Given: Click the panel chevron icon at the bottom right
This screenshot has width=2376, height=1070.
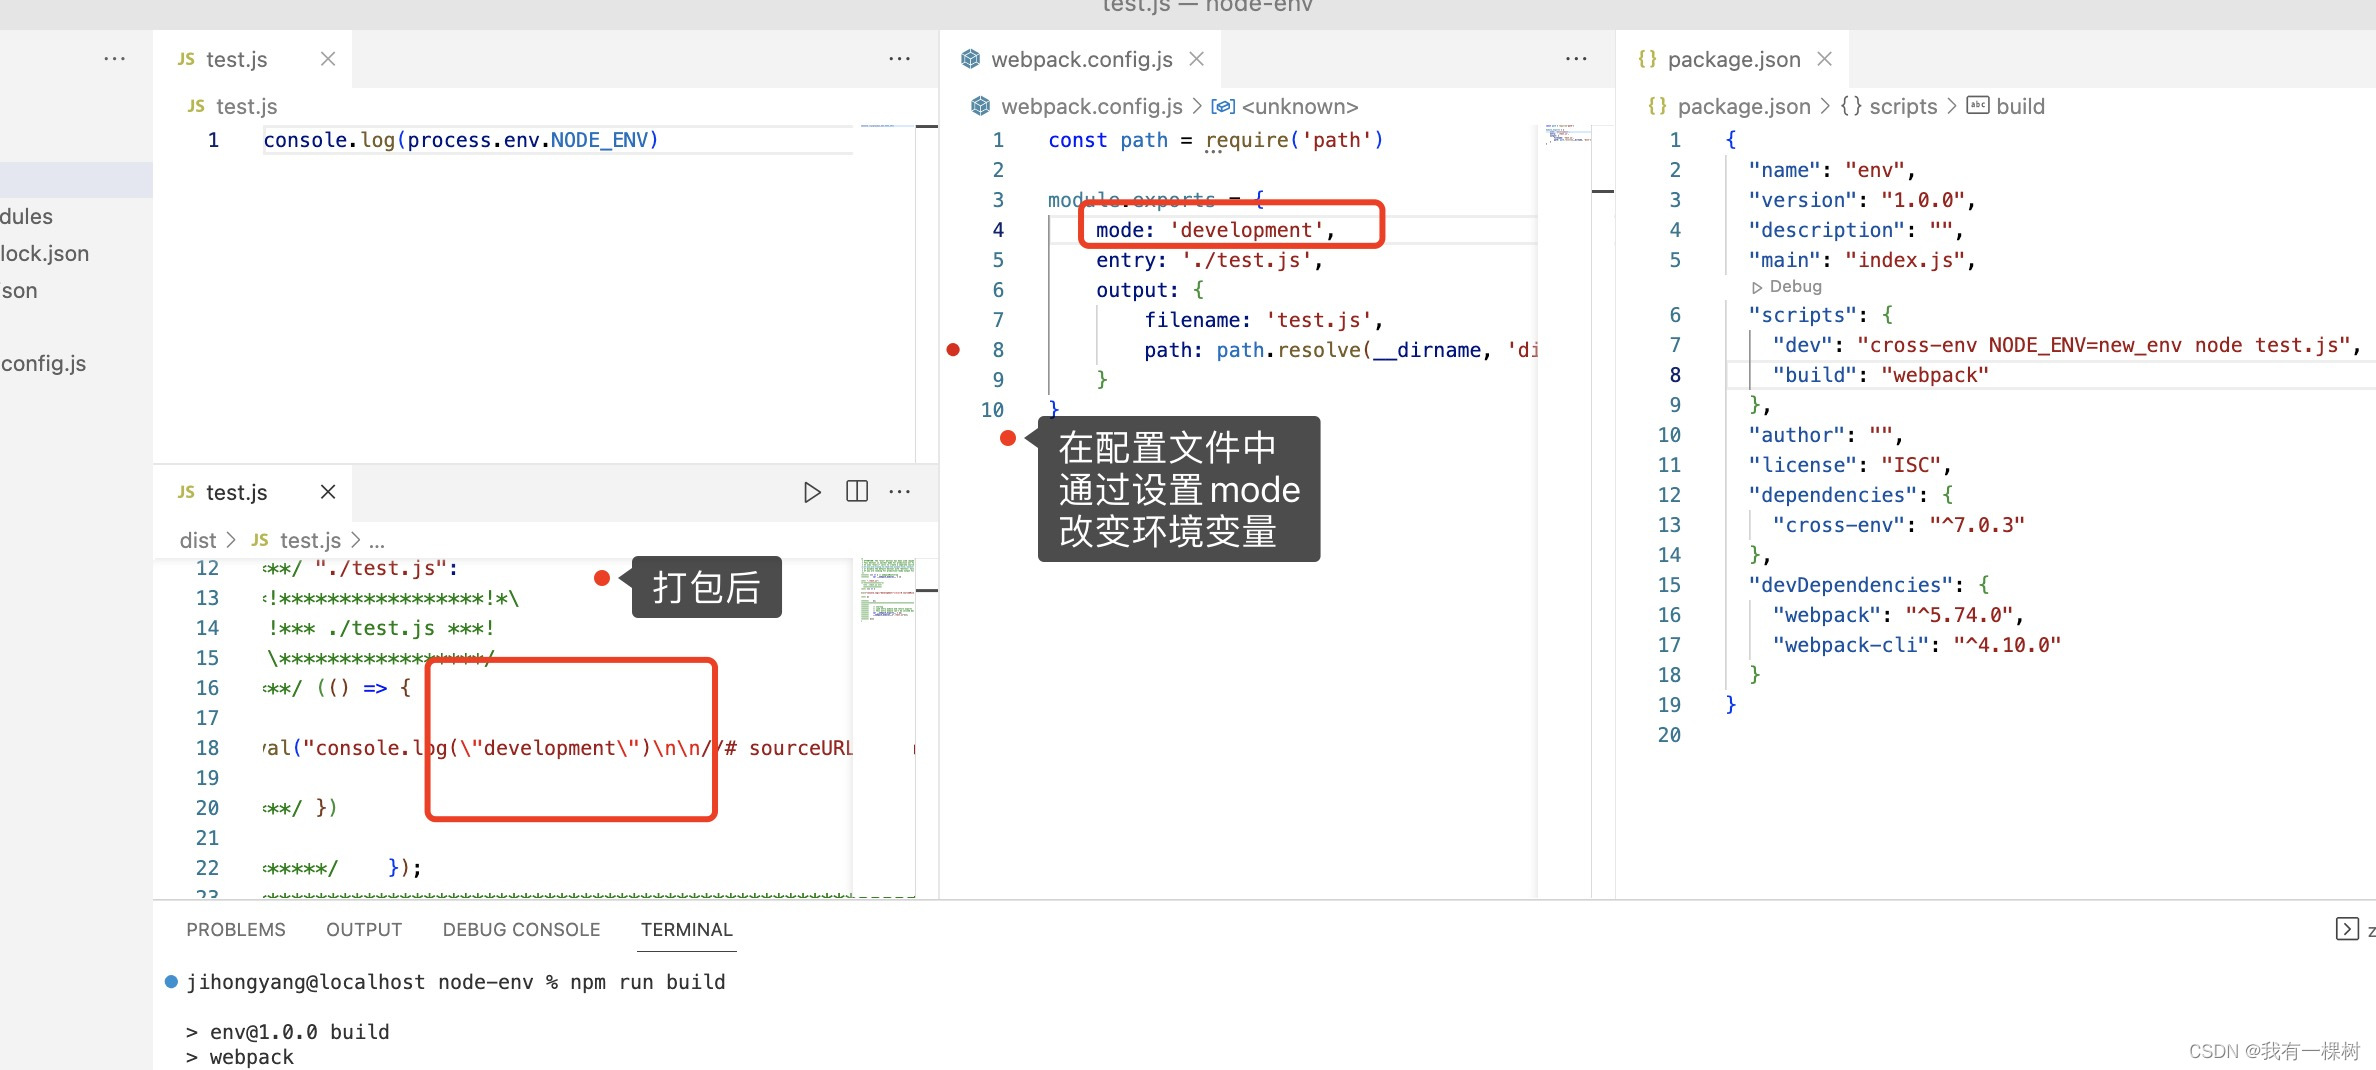Looking at the screenshot, I should [x=2348, y=930].
